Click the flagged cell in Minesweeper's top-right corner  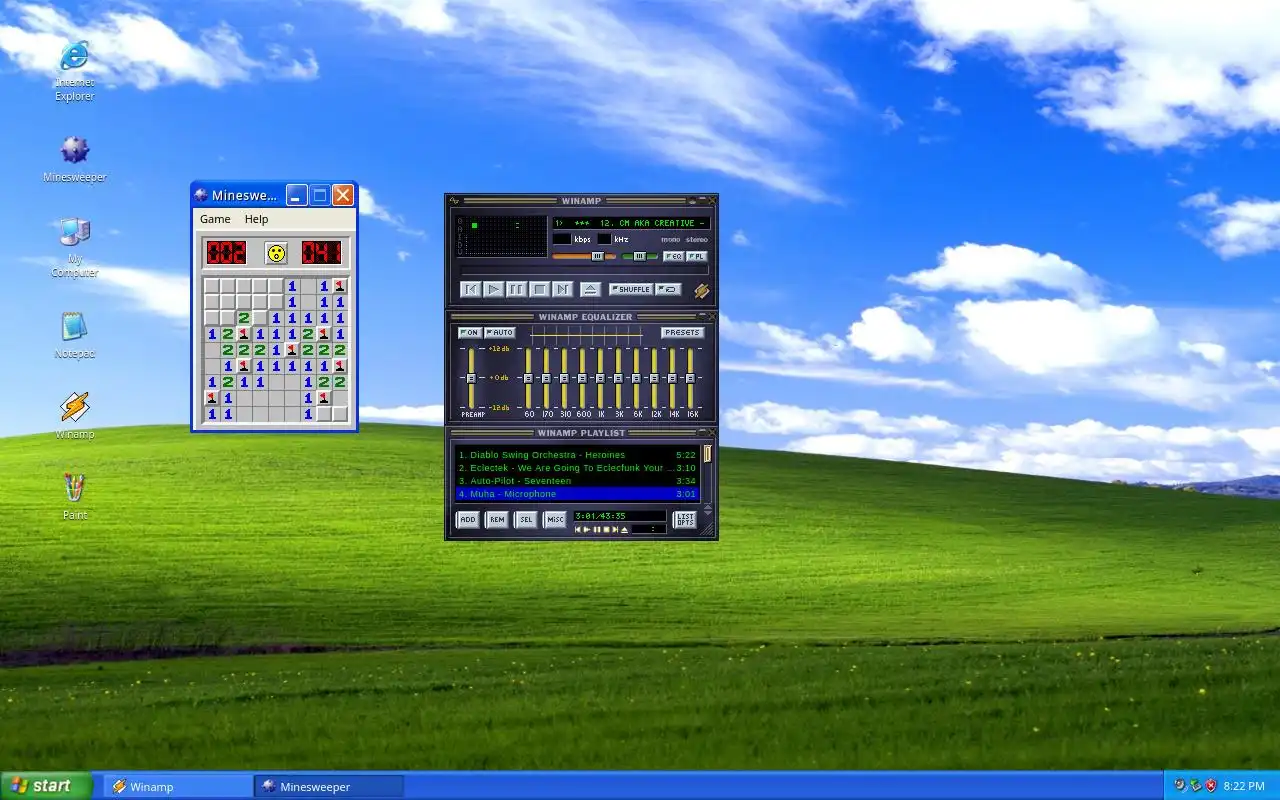[x=340, y=287]
